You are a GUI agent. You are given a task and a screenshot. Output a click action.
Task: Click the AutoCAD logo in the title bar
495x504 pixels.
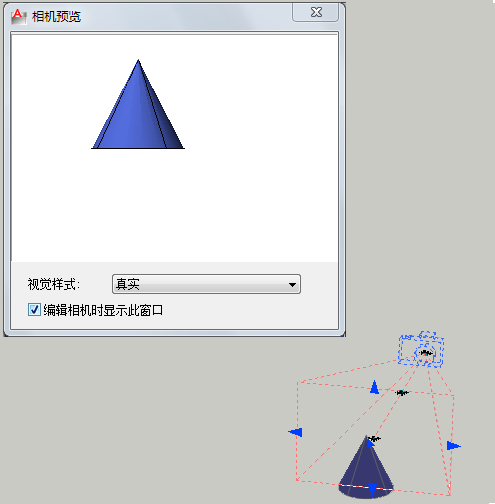point(18,16)
